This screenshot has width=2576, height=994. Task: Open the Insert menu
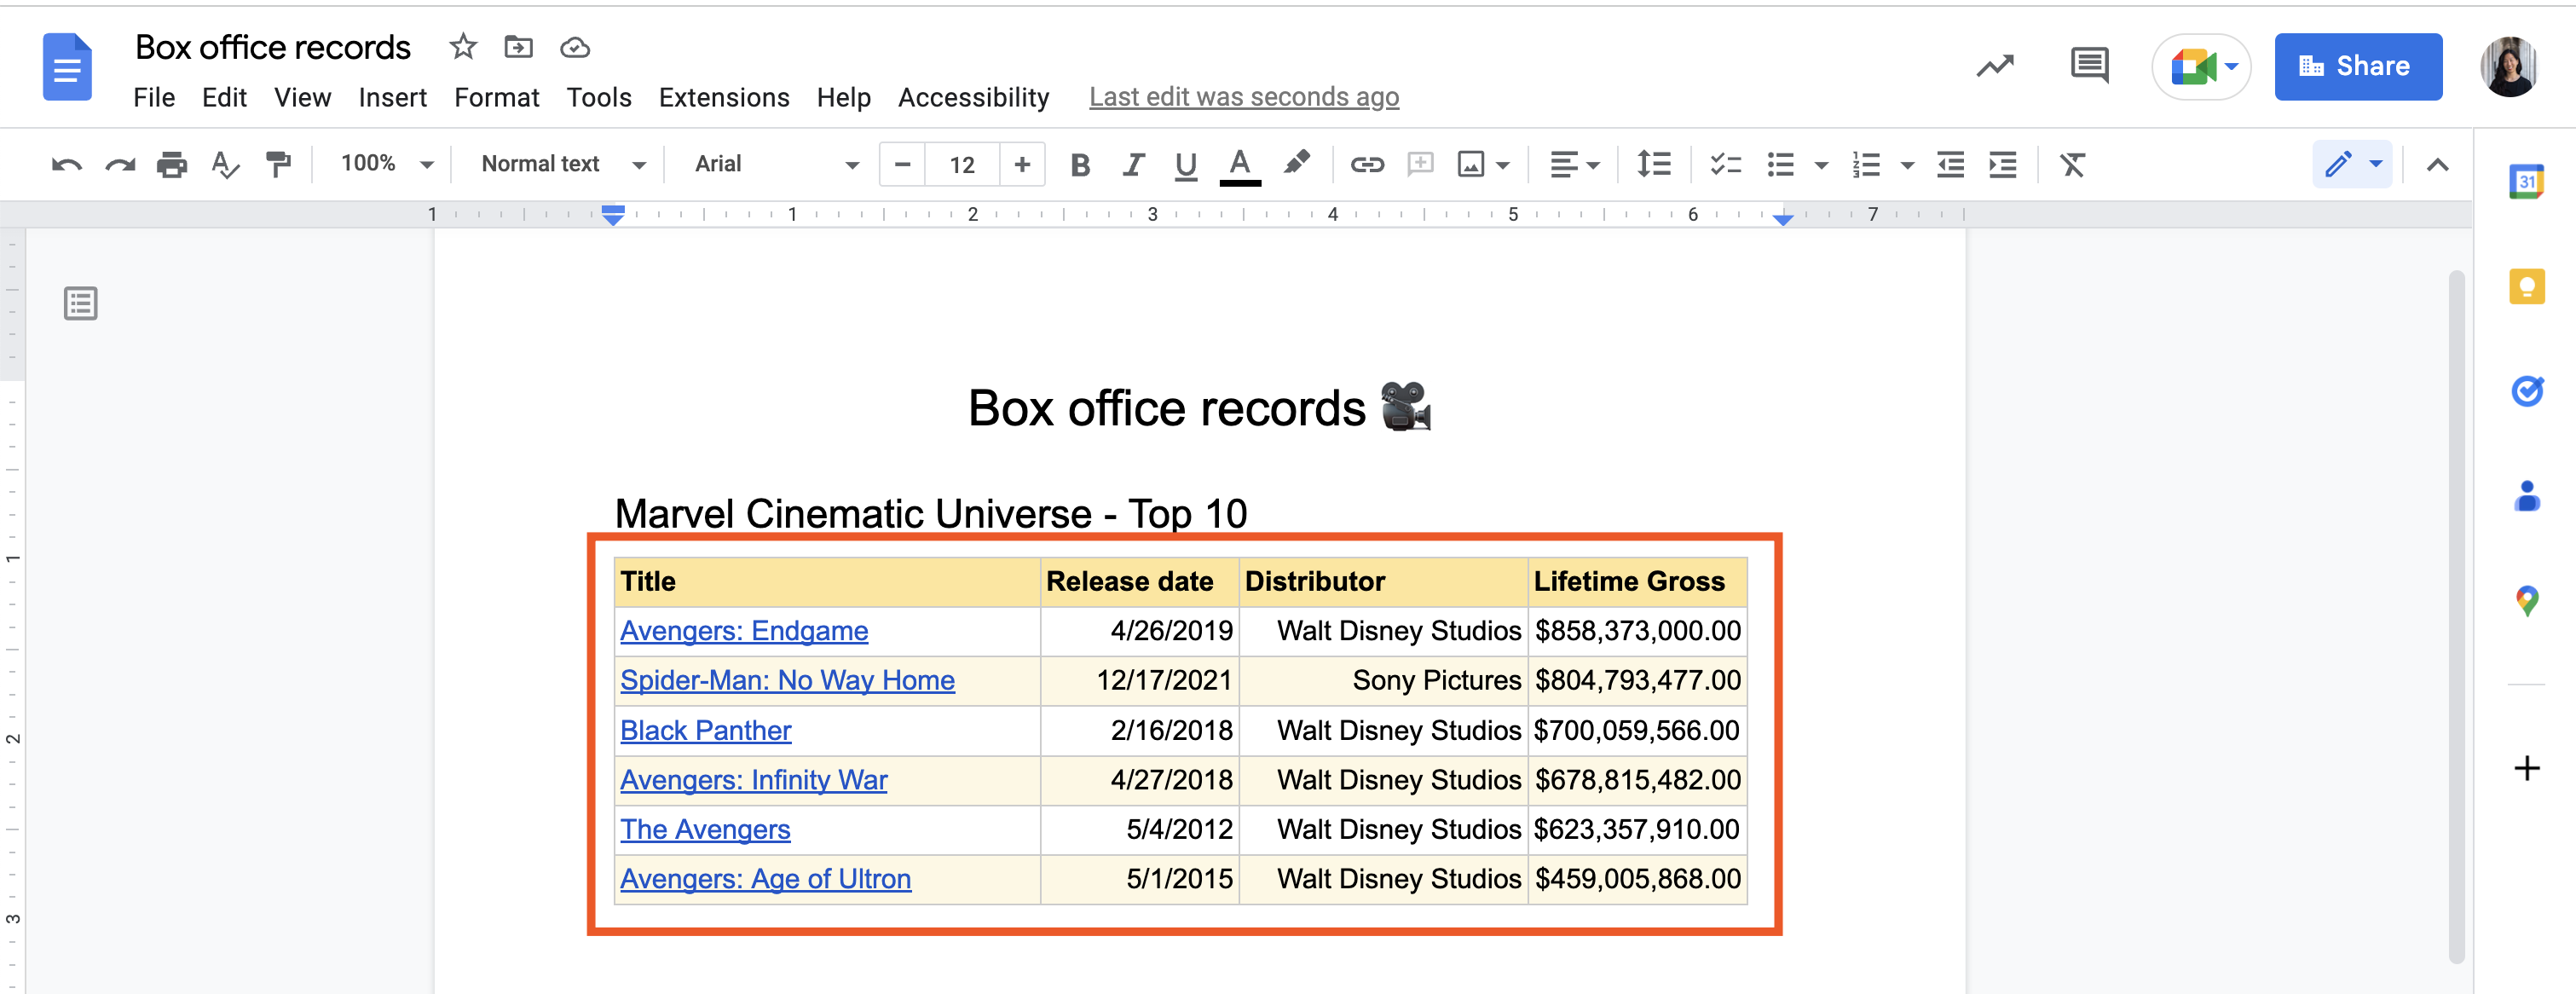click(x=390, y=94)
